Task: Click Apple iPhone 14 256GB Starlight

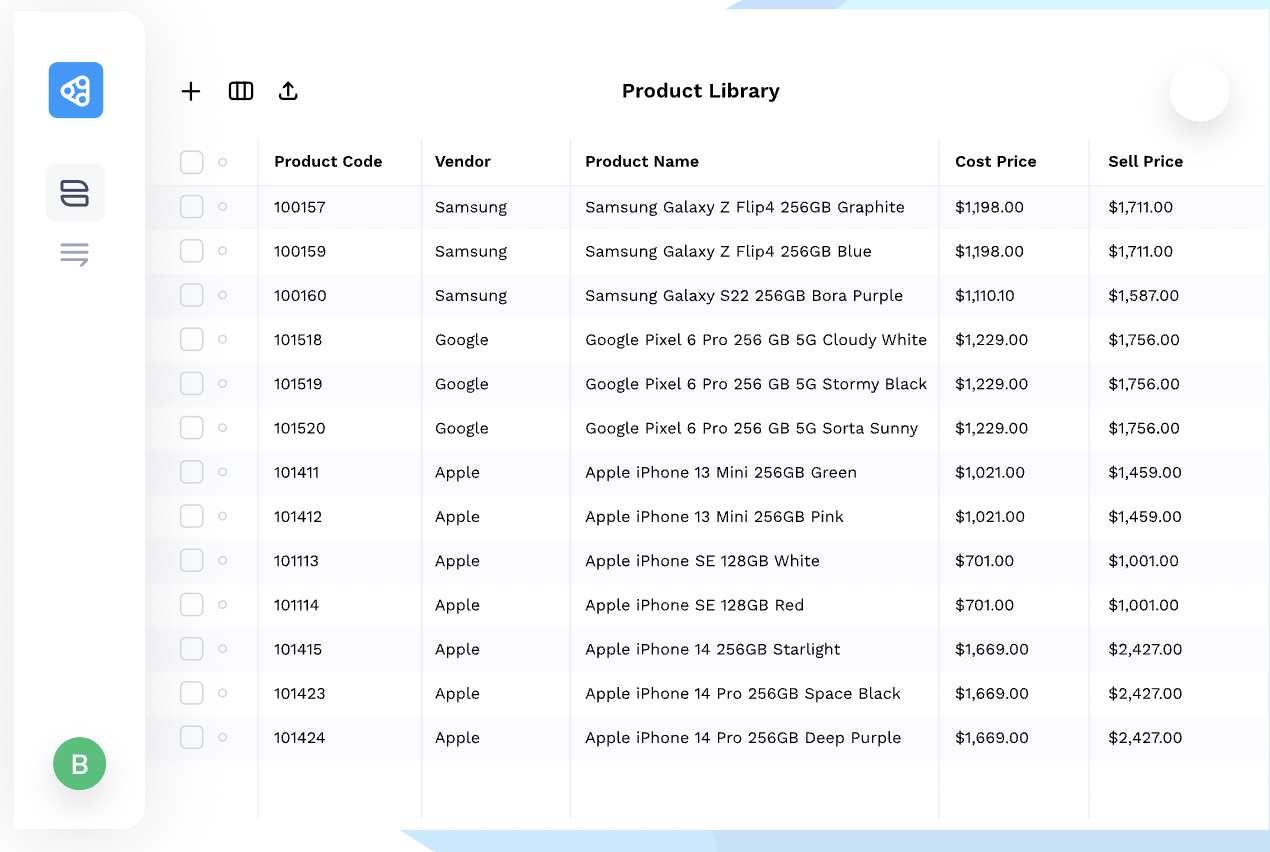Action: (x=713, y=649)
